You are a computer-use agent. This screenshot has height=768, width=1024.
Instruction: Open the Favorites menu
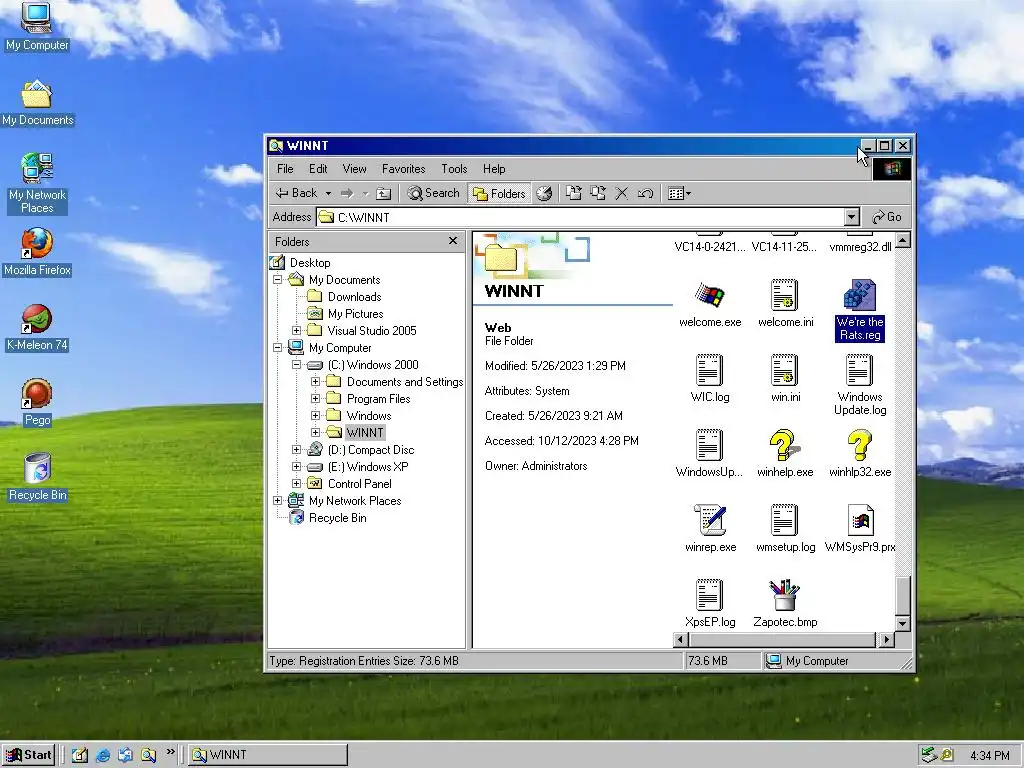point(404,169)
